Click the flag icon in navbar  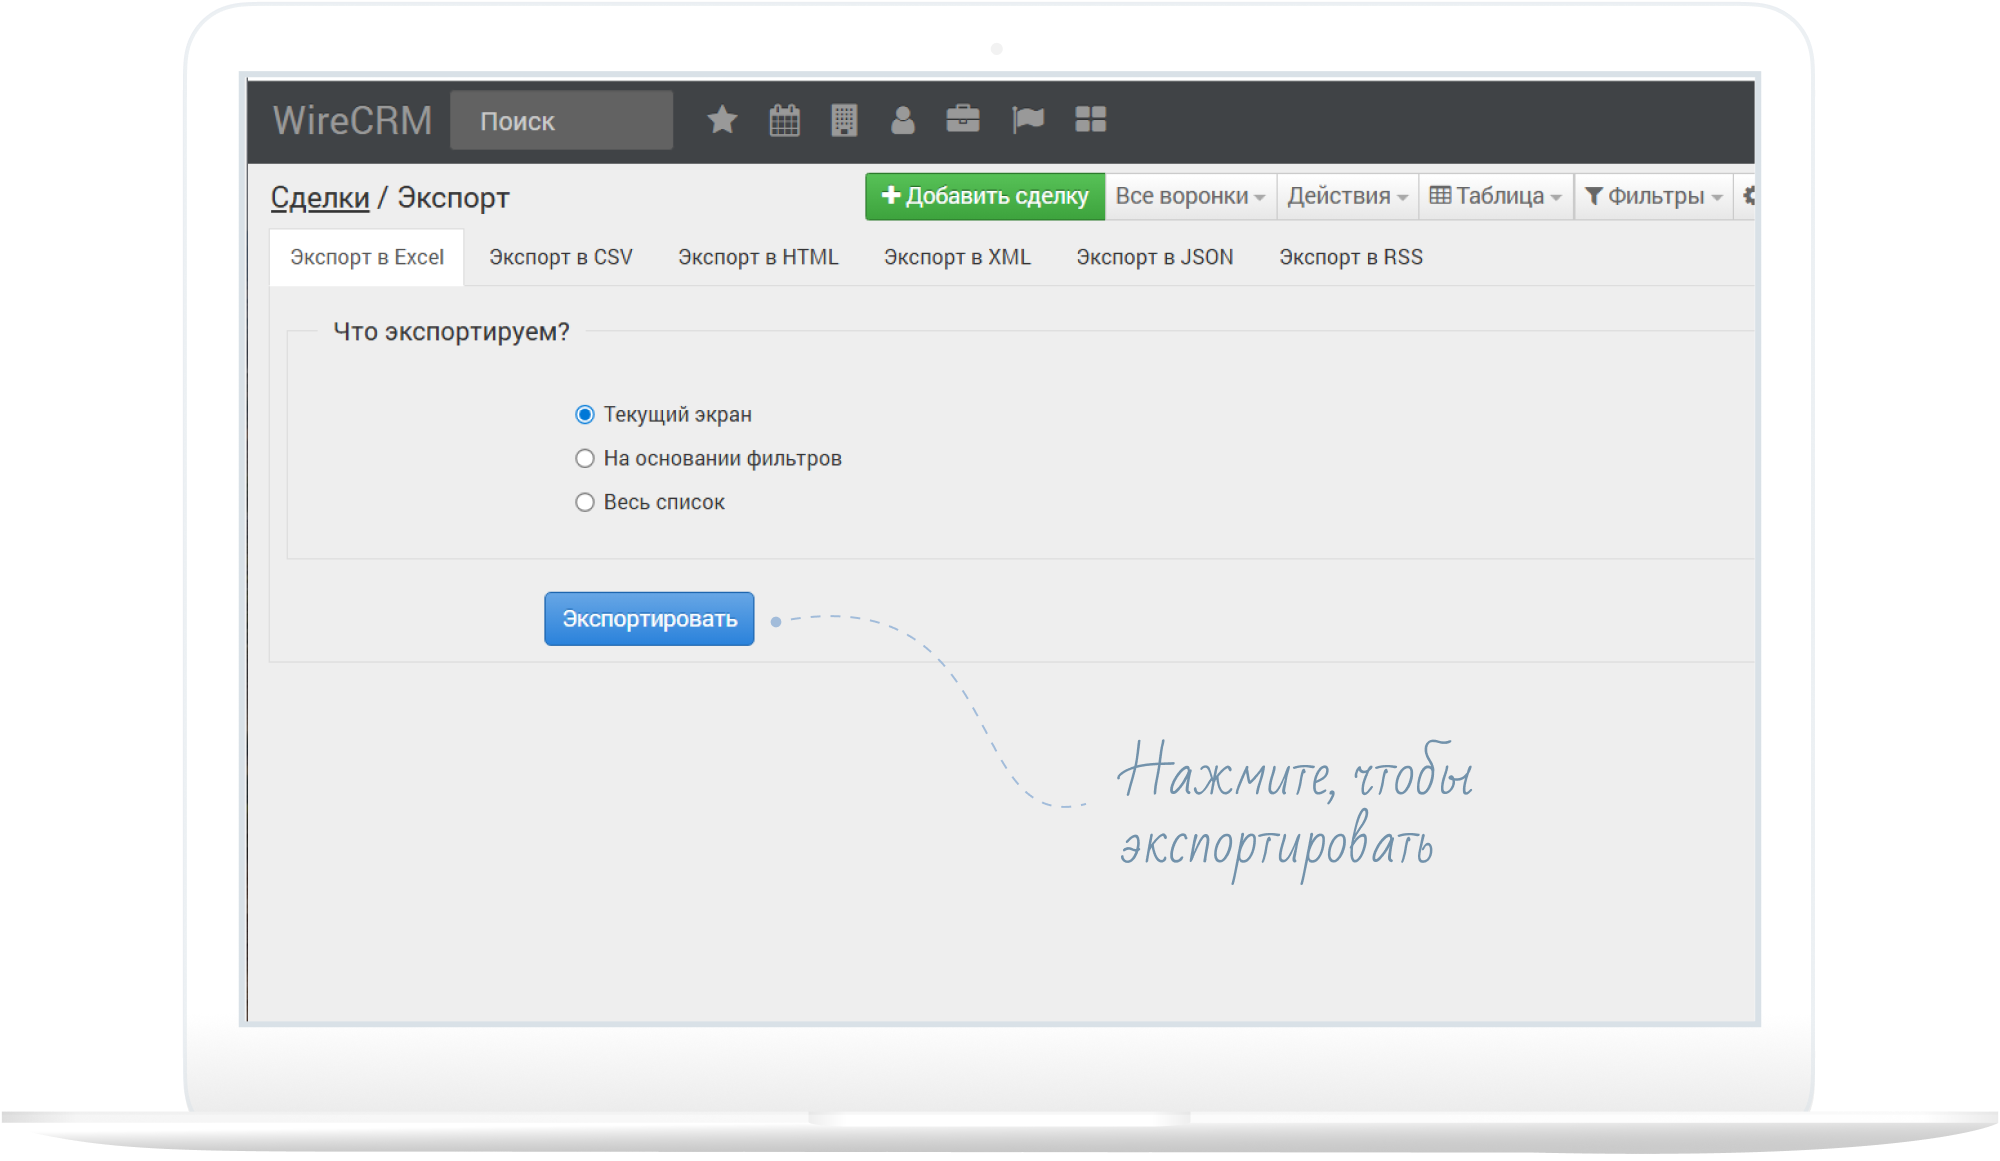(x=1027, y=120)
